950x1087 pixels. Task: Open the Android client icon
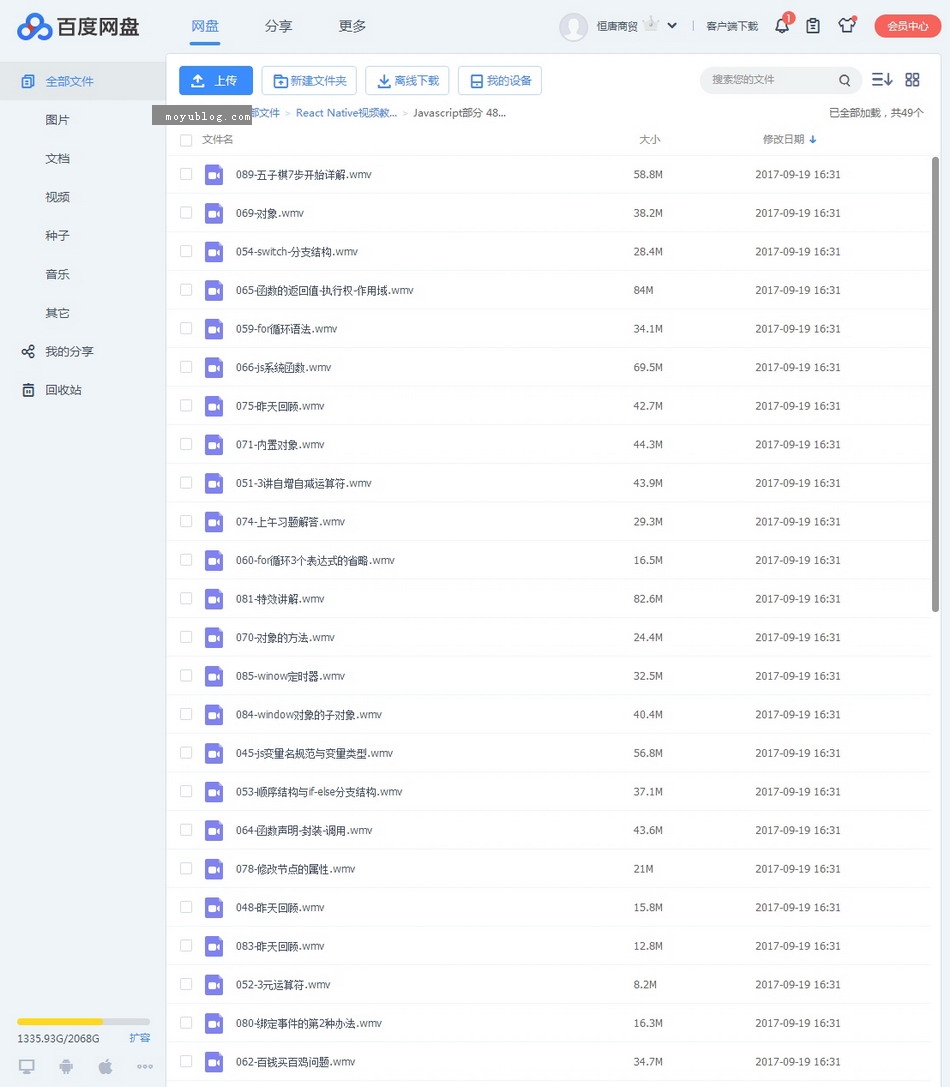[66, 1066]
